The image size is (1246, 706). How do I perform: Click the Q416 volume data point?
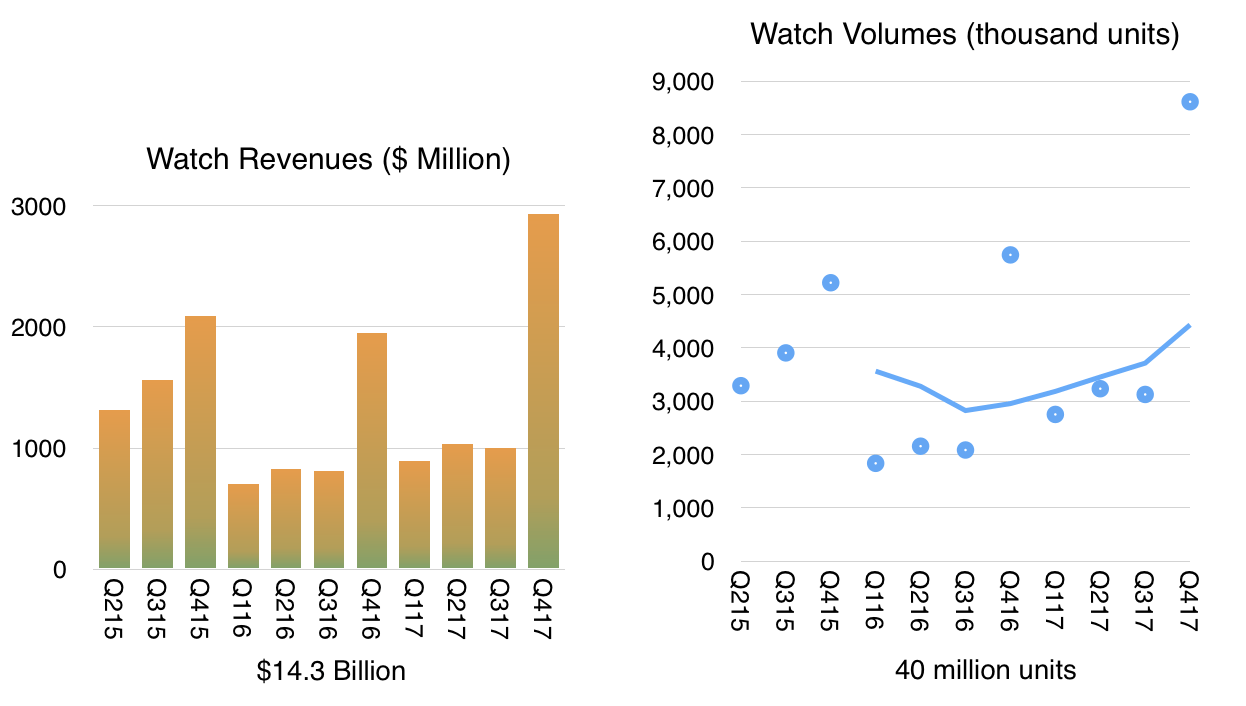(1010, 255)
